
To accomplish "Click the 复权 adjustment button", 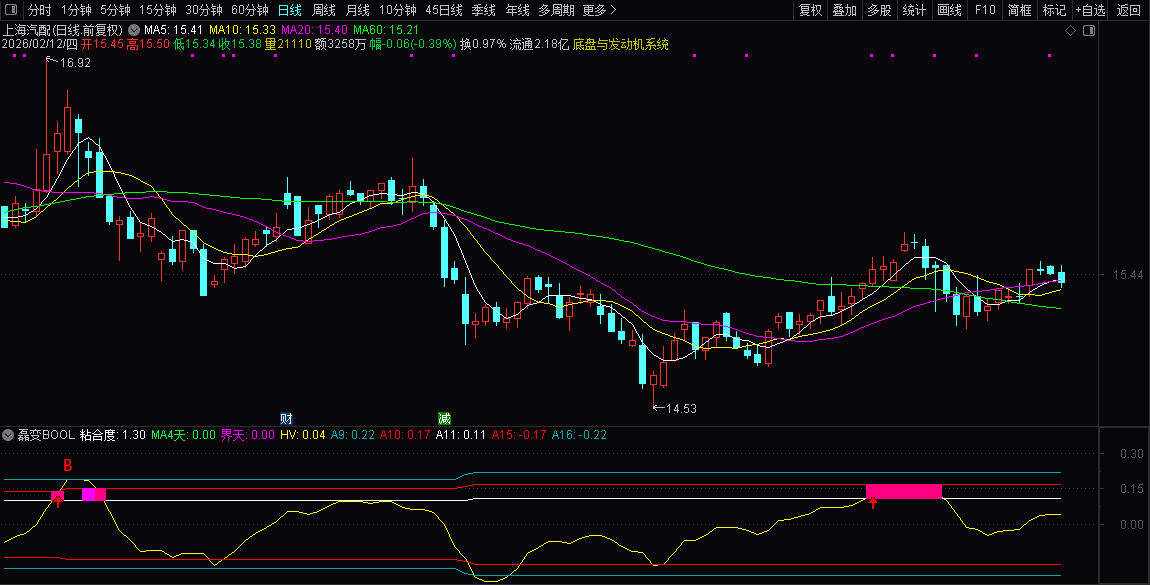I will pos(810,10).
